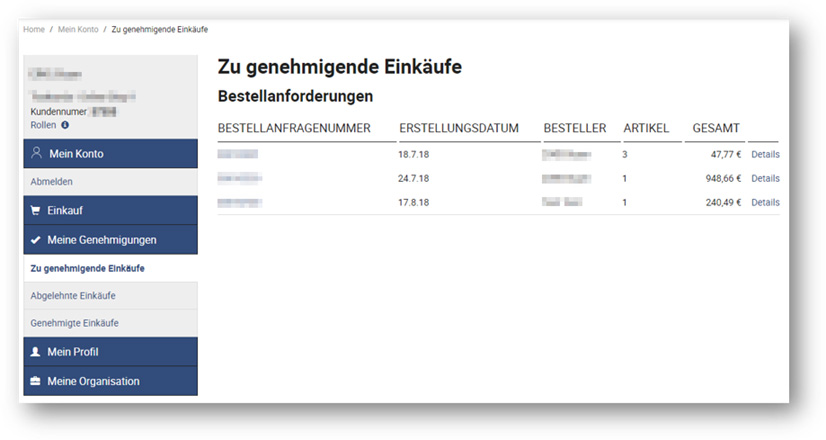Open Details for the 240,49 € request
This screenshot has height=440, width=826.
tap(765, 202)
